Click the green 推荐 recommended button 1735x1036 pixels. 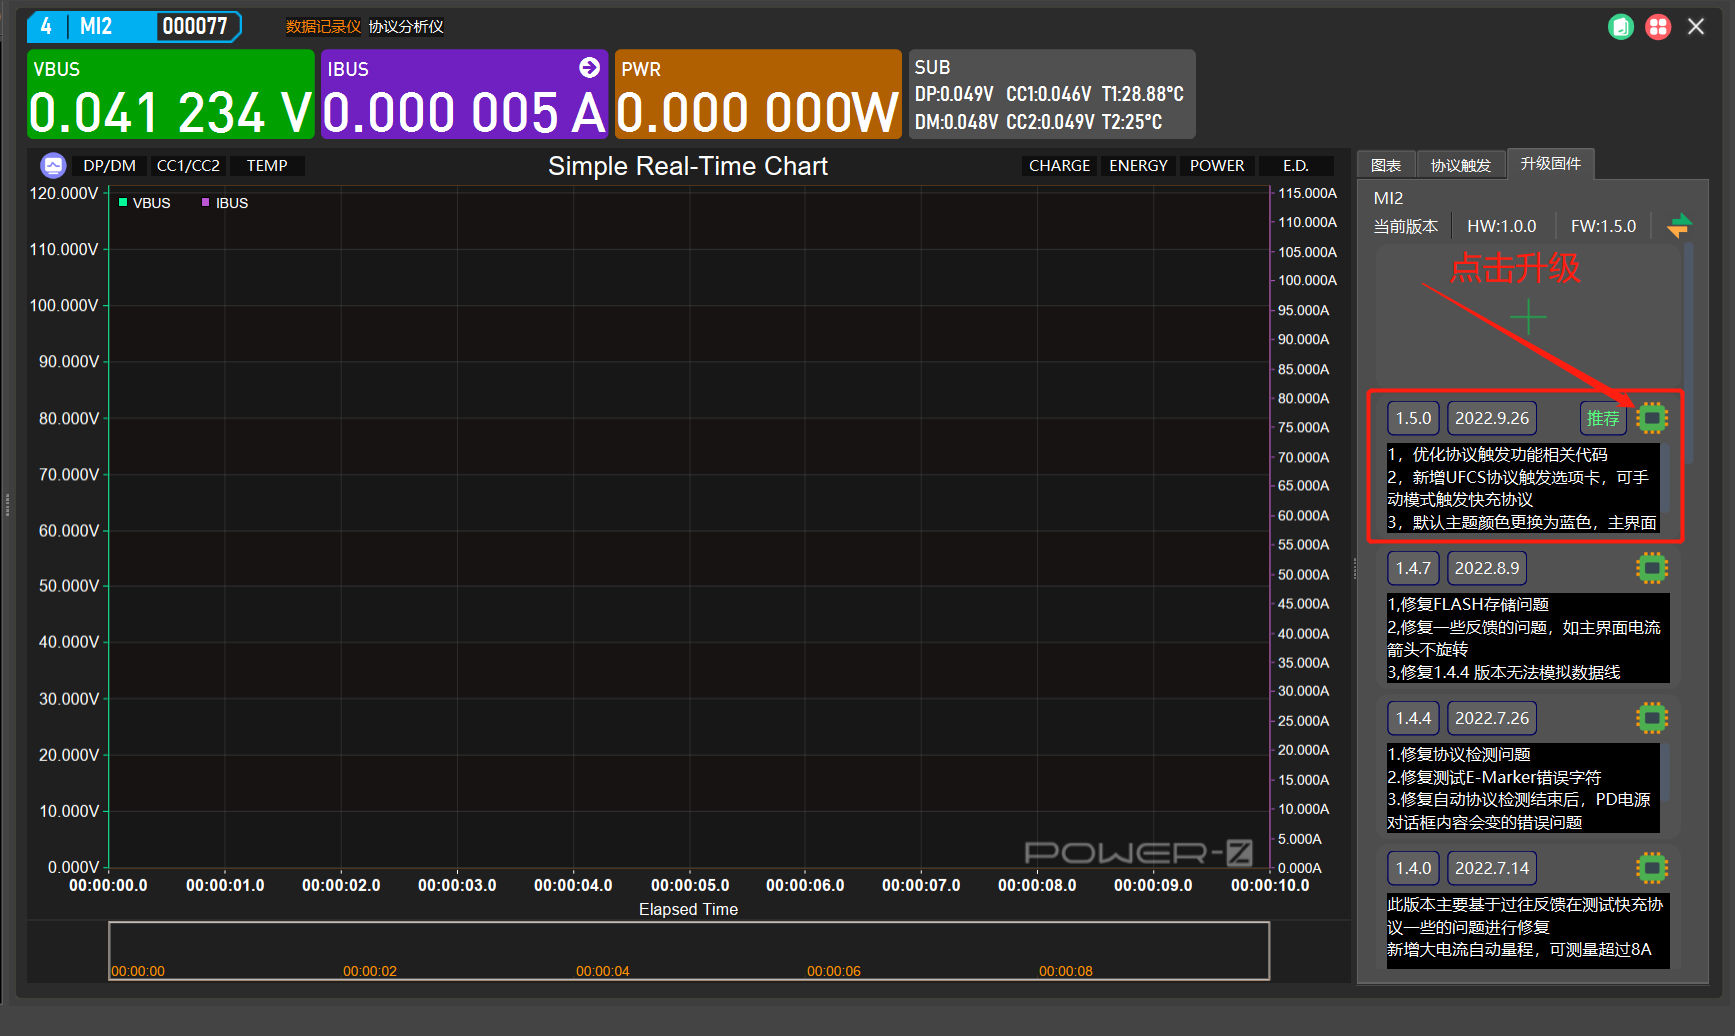tap(1603, 418)
